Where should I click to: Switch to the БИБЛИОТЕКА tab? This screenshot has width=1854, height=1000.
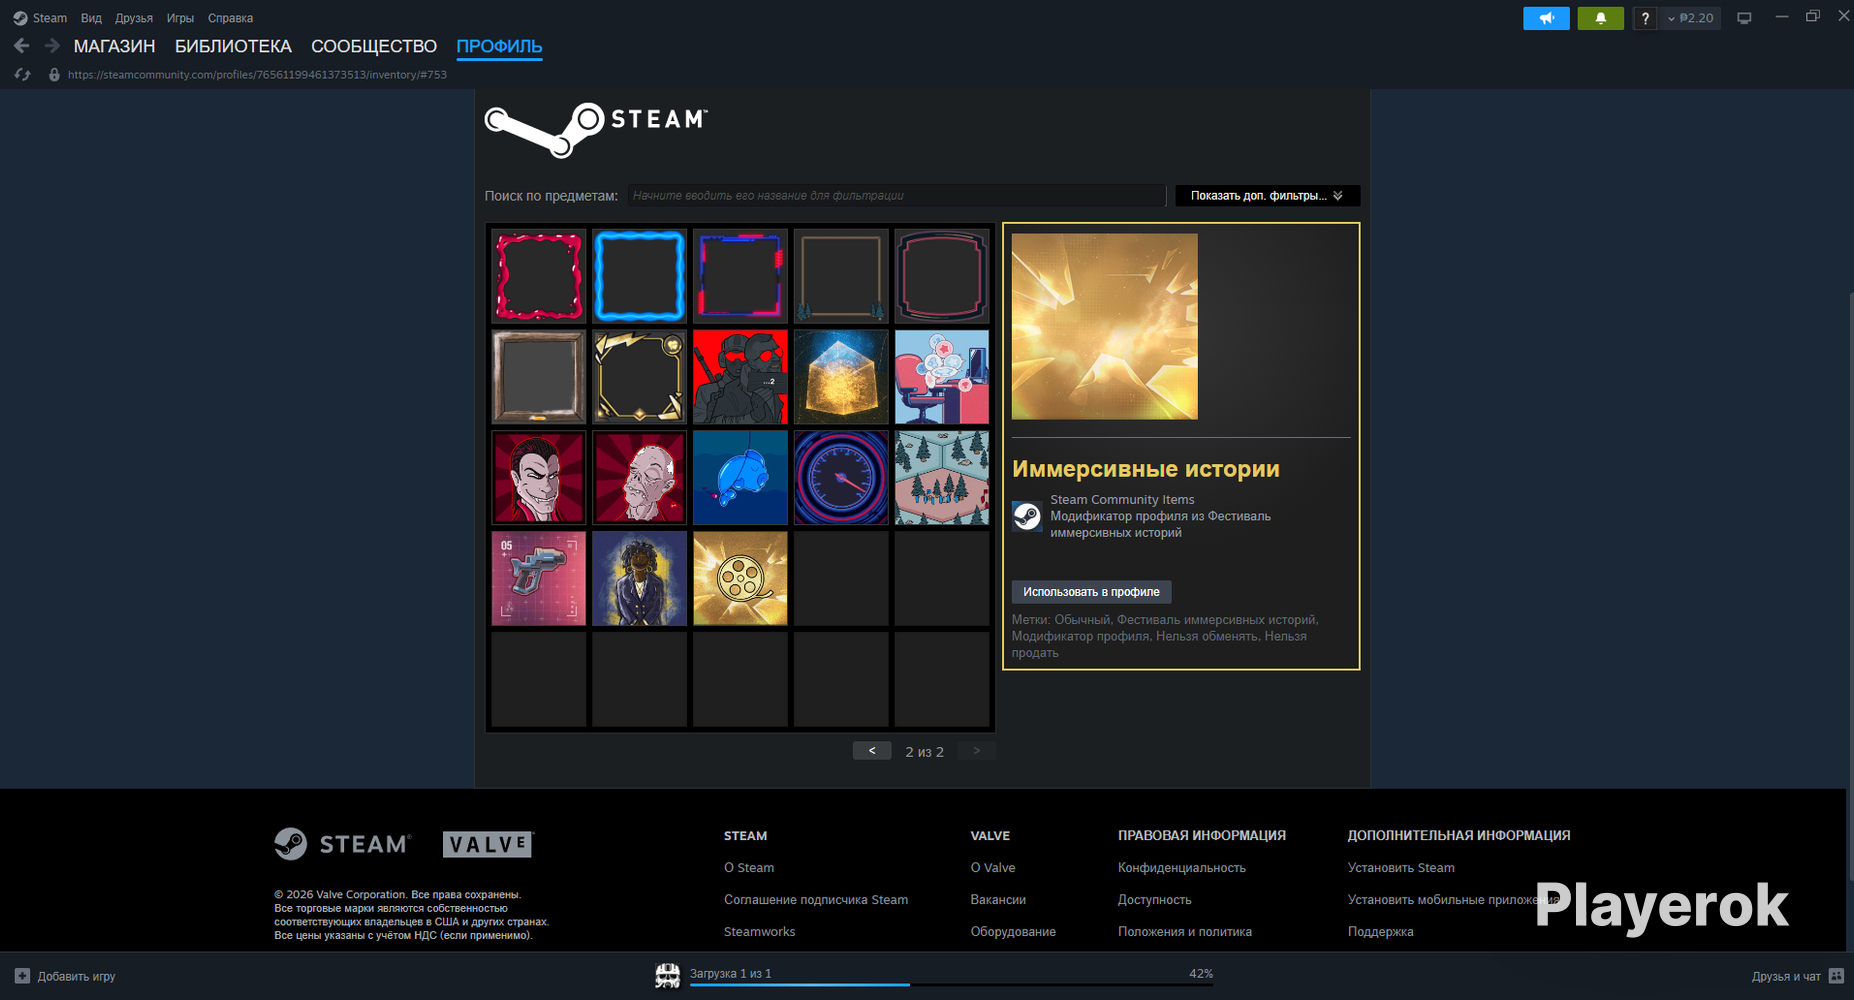233,46
